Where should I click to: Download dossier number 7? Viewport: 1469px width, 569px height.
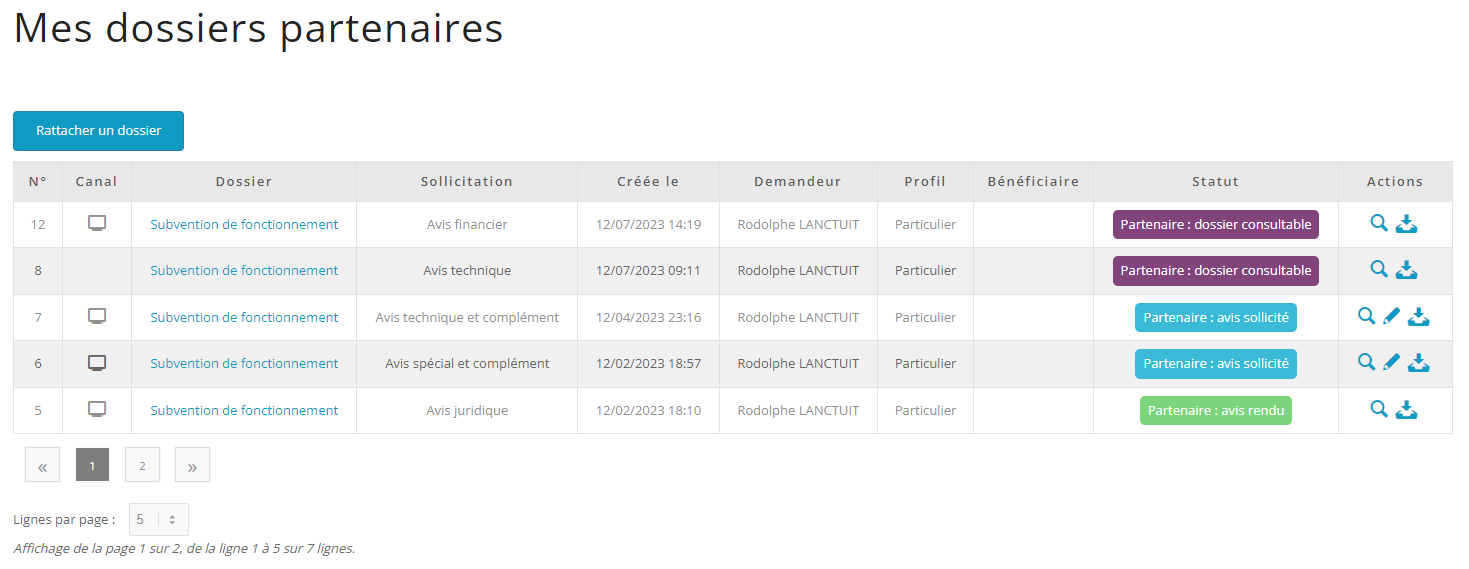click(1419, 317)
